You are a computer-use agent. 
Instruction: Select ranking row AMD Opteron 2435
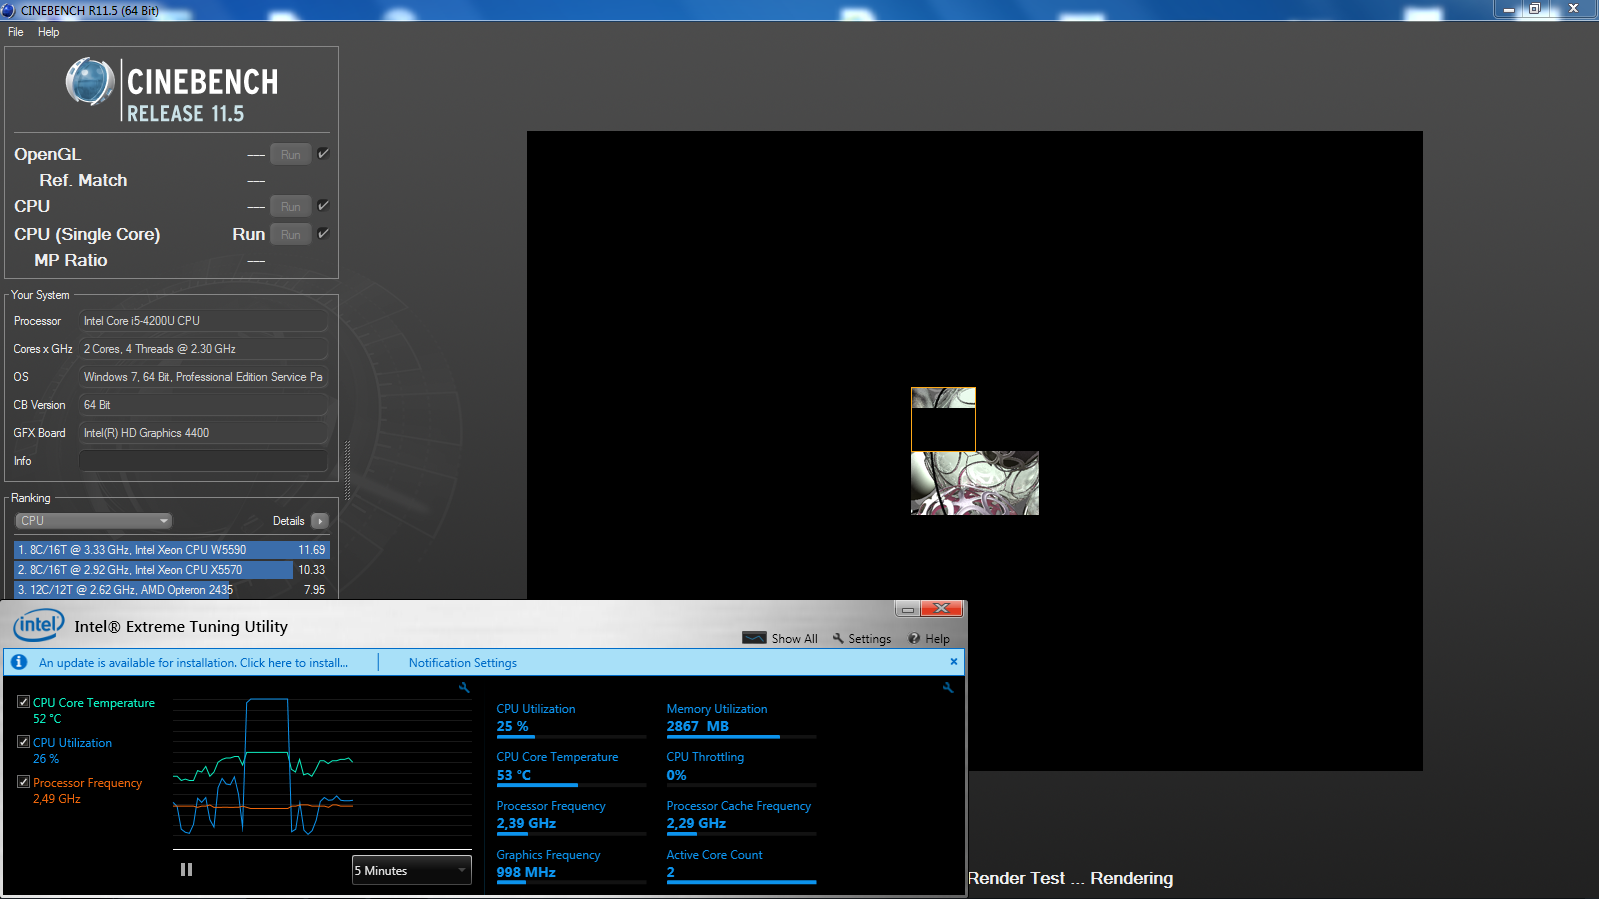tap(171, 590)
